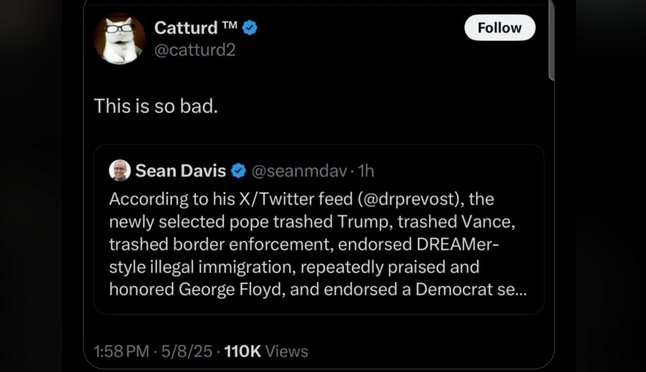The image size is (646, 372).
Task: Click the "This is so bad." text
Action: (x=156, y=106)
